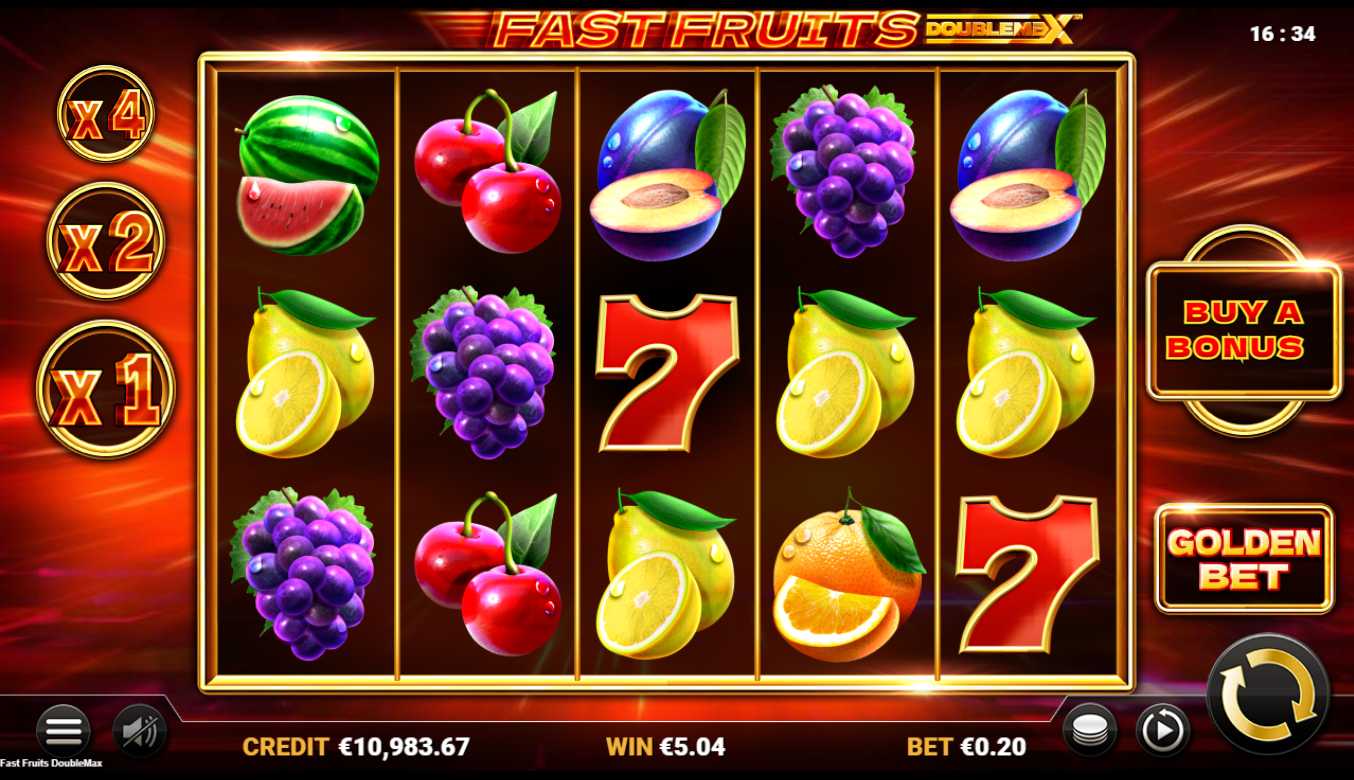Click the watermelon symbol on the first reel
The height and width of the screenshot is (780, 1354).
click(308, 174)
